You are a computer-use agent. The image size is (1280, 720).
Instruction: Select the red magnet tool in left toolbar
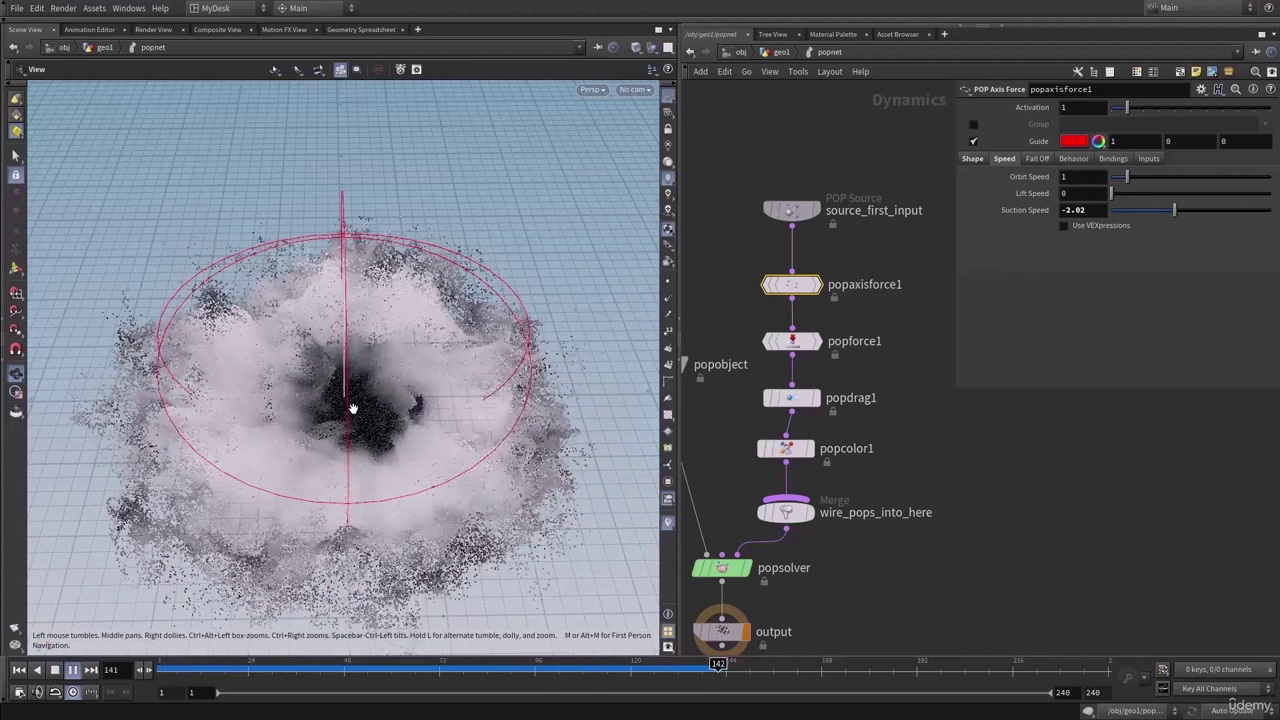(x=16, y=349)
